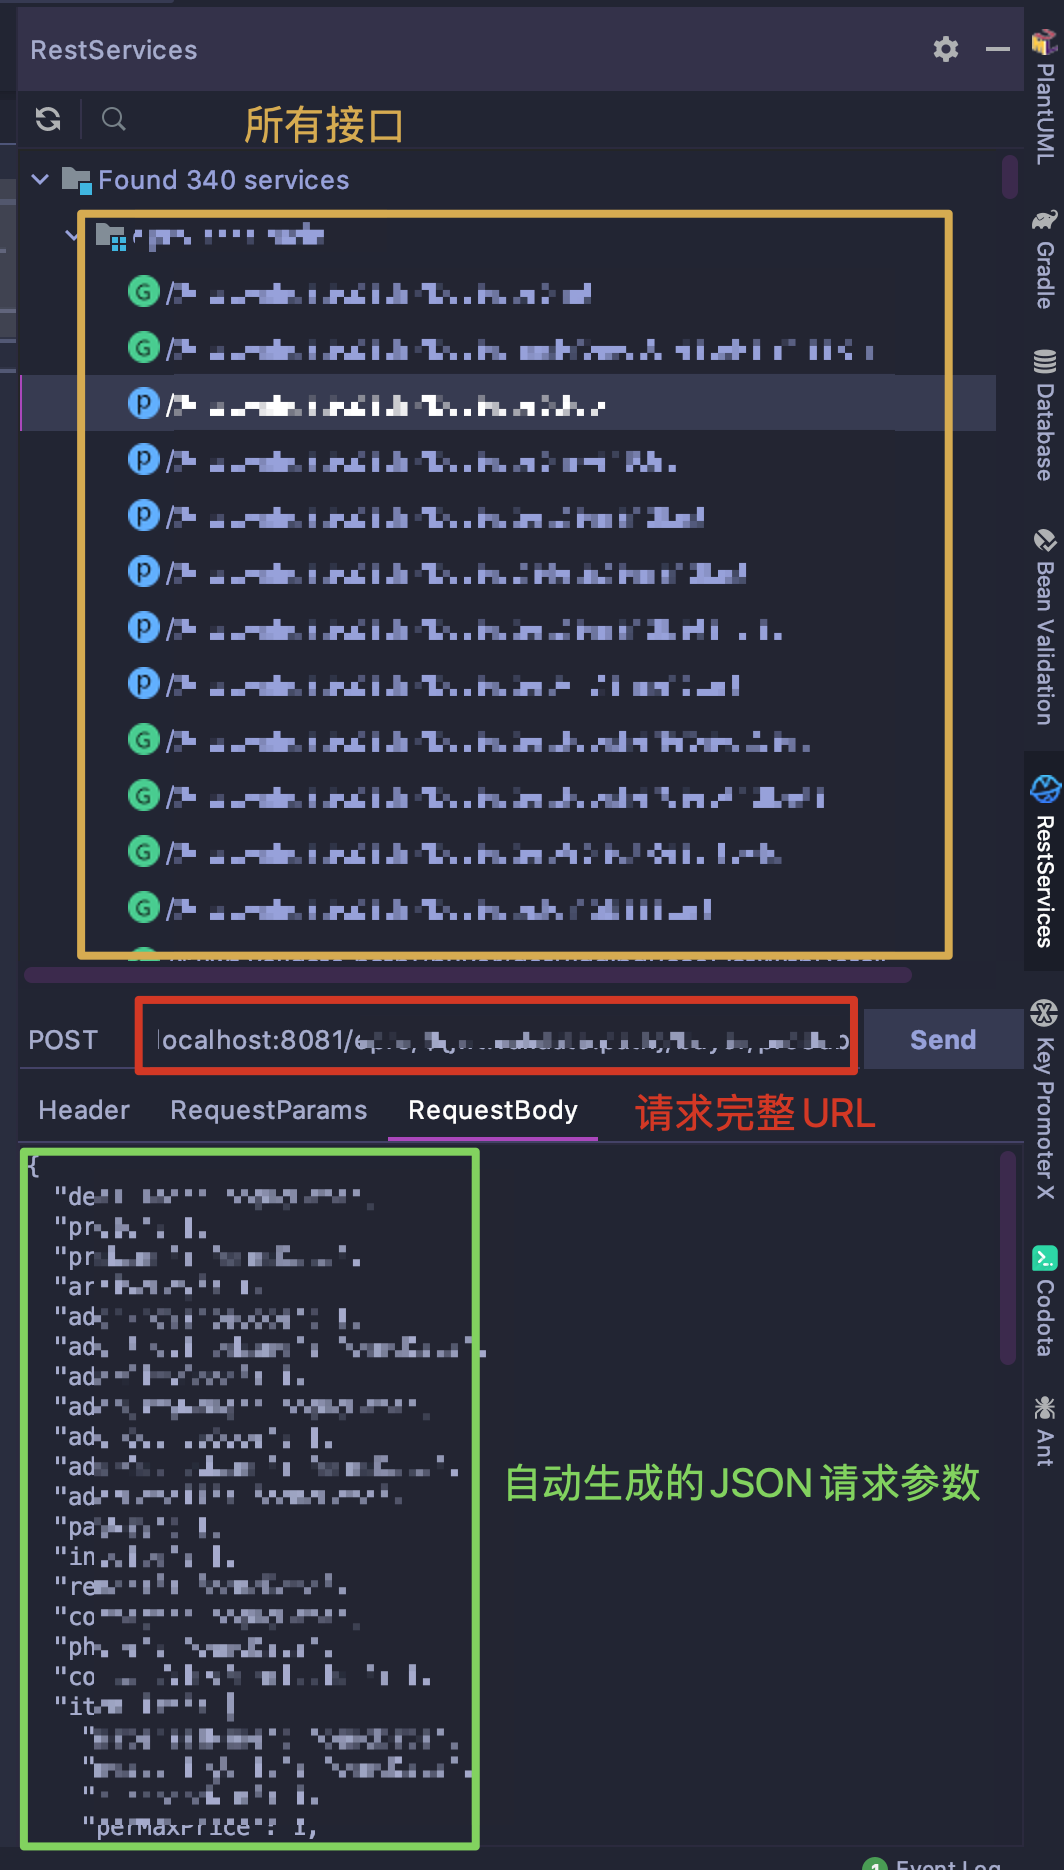The width and height of the screenshot is (1064, 1870).
Task: Switch to the RequestBody tab
Action: tap(493, 1110)
